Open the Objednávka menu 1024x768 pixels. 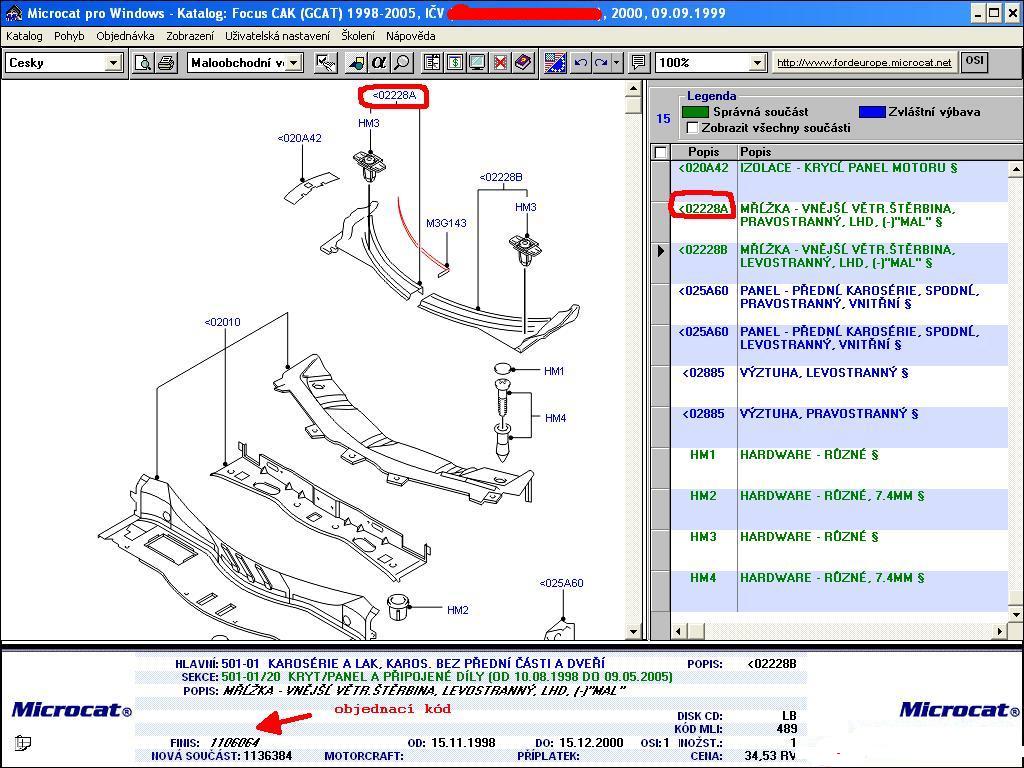[125, 36]
